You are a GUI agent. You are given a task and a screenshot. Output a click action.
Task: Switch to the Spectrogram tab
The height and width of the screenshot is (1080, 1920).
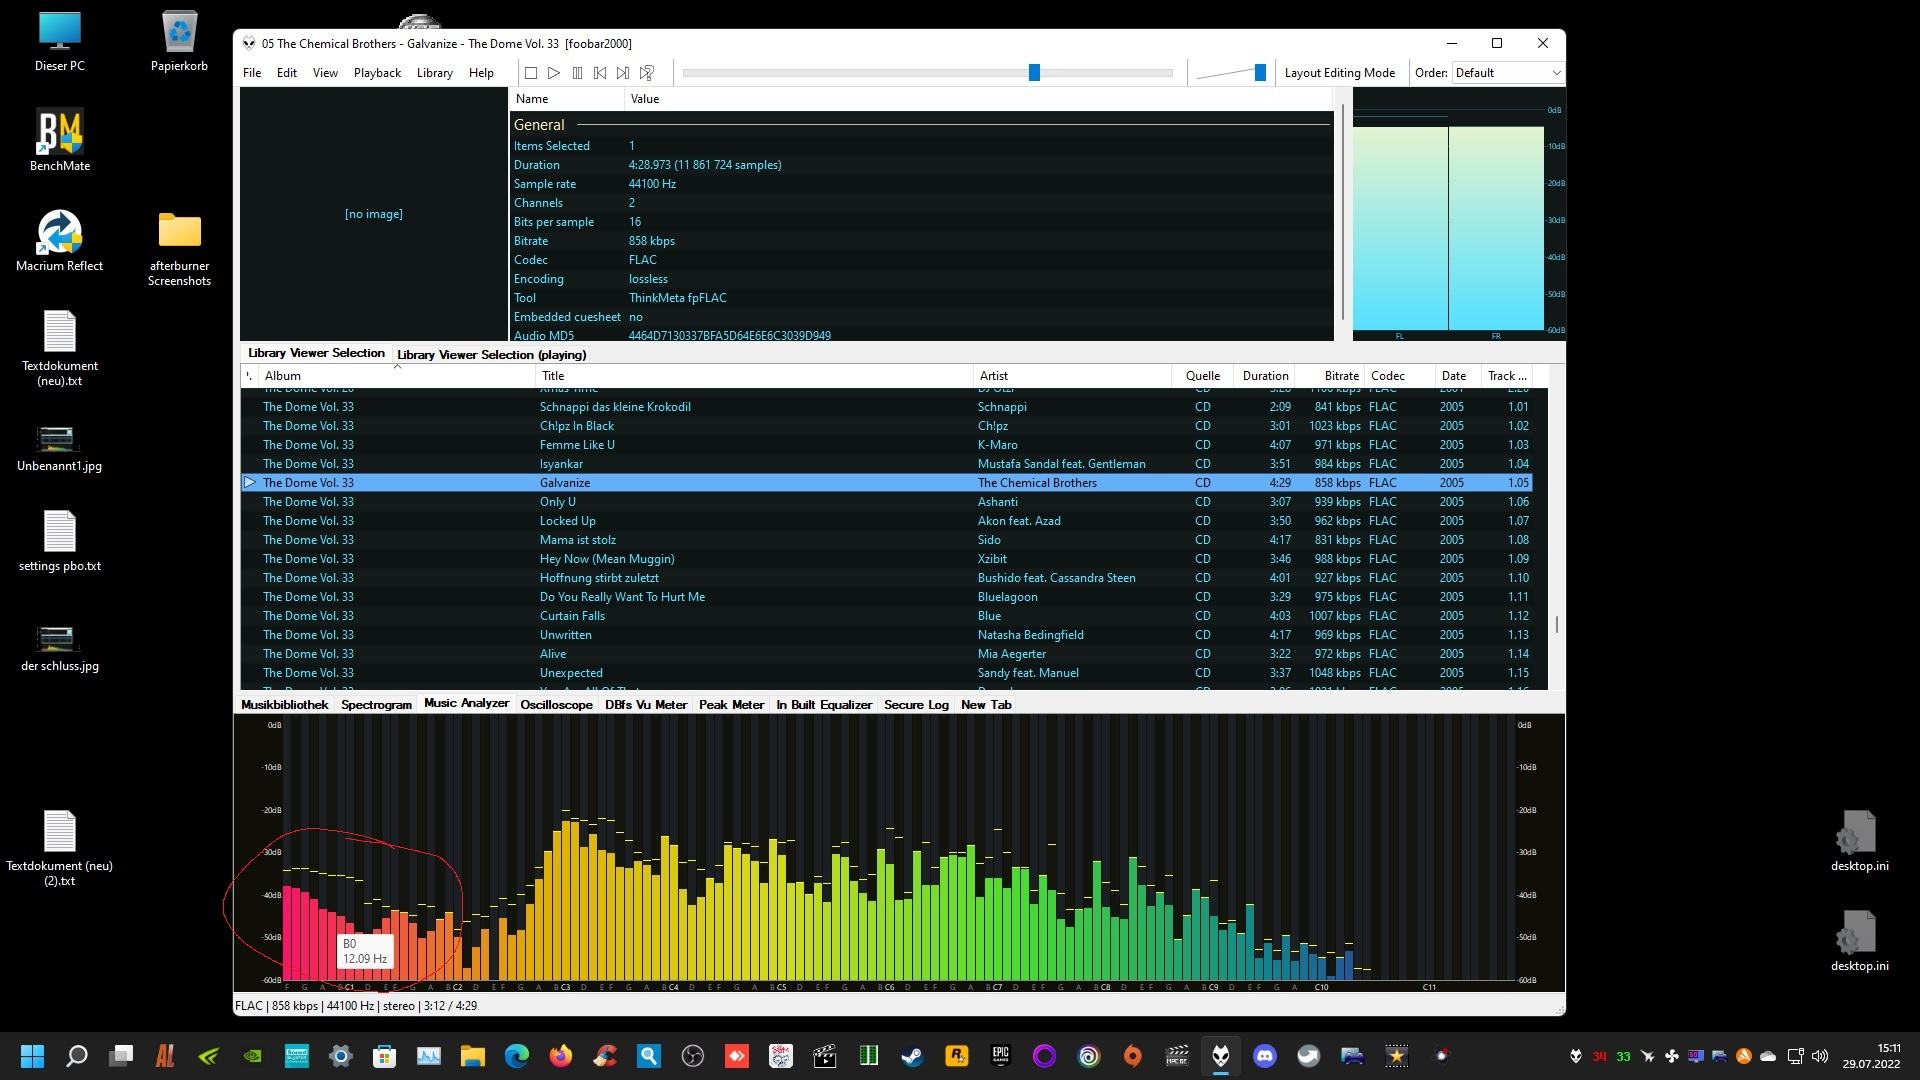[x=376, y=705]
